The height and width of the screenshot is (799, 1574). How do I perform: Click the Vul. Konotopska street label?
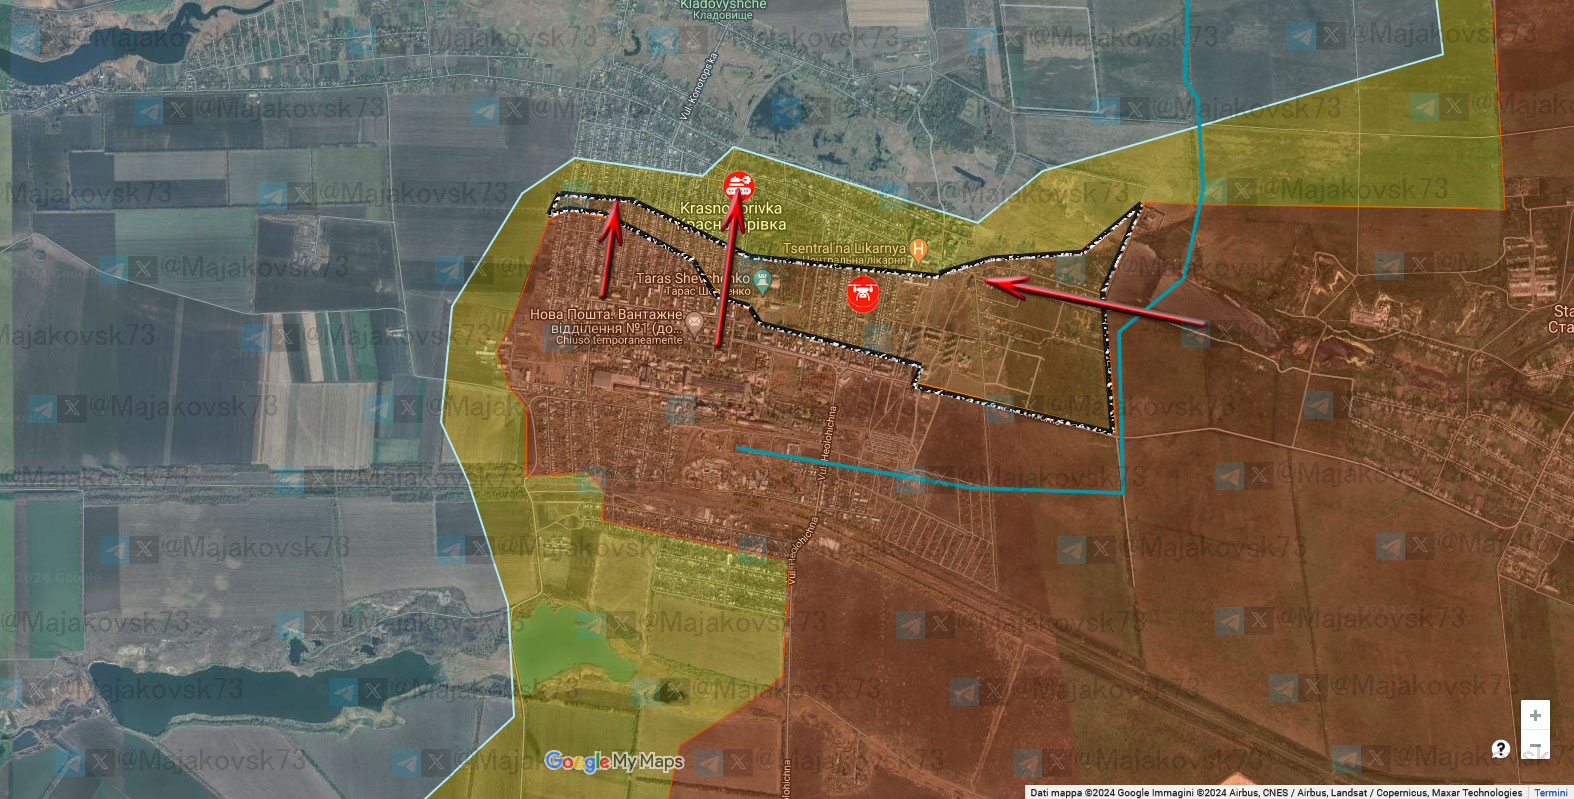click(x=698, y=86)
